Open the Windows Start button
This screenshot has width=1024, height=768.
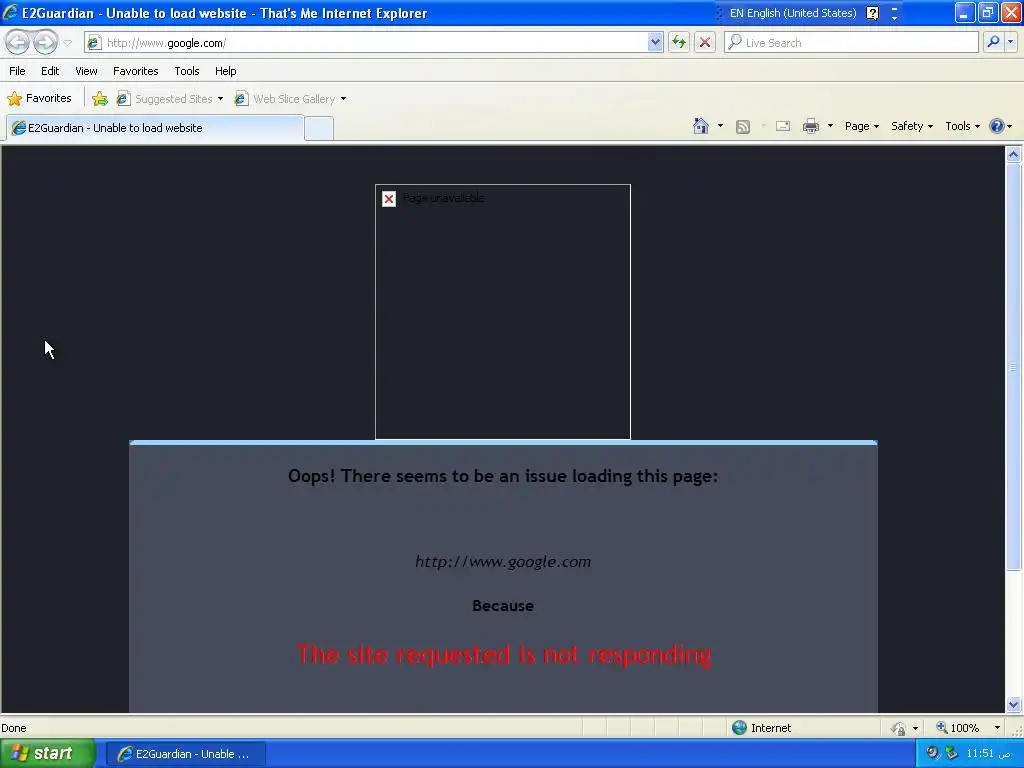47,754
